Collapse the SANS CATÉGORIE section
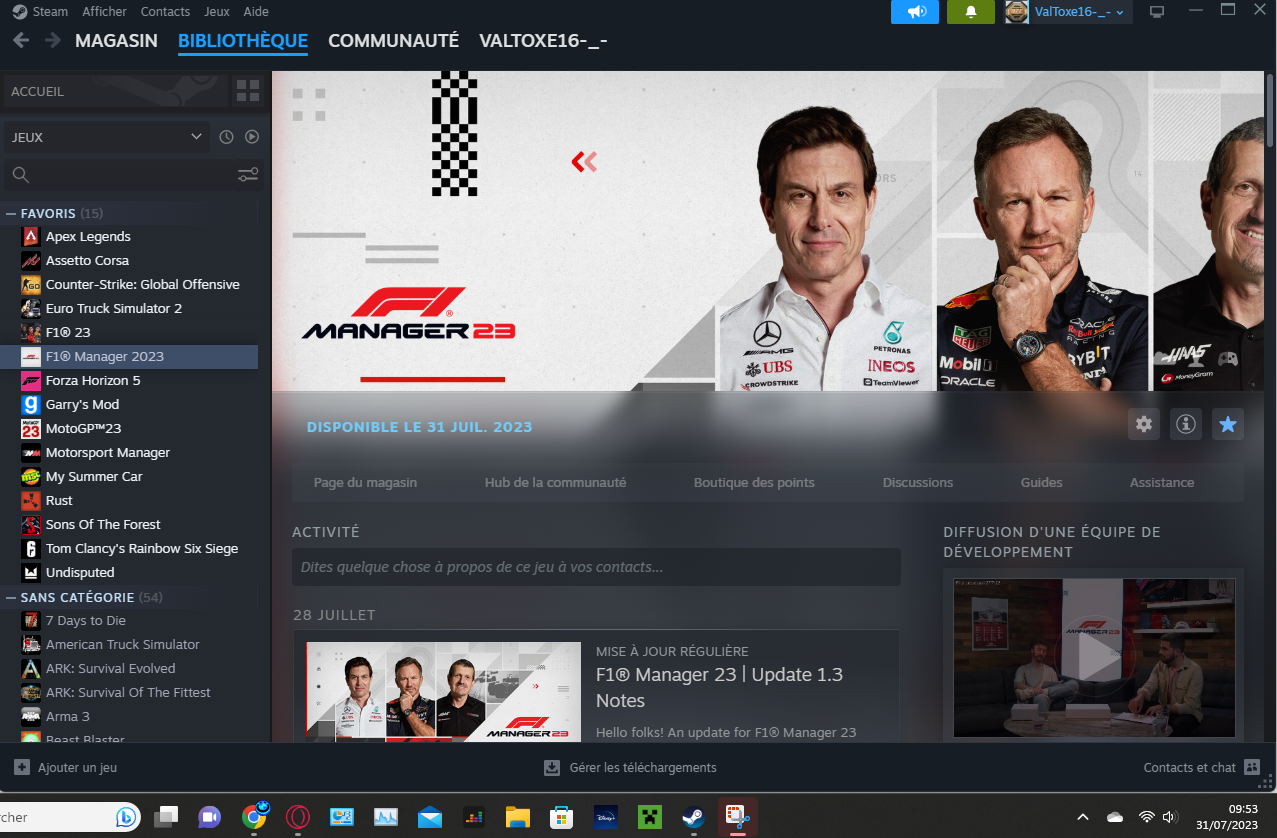This screenshot has width=1277, height=838. click(x=11, y=597)
